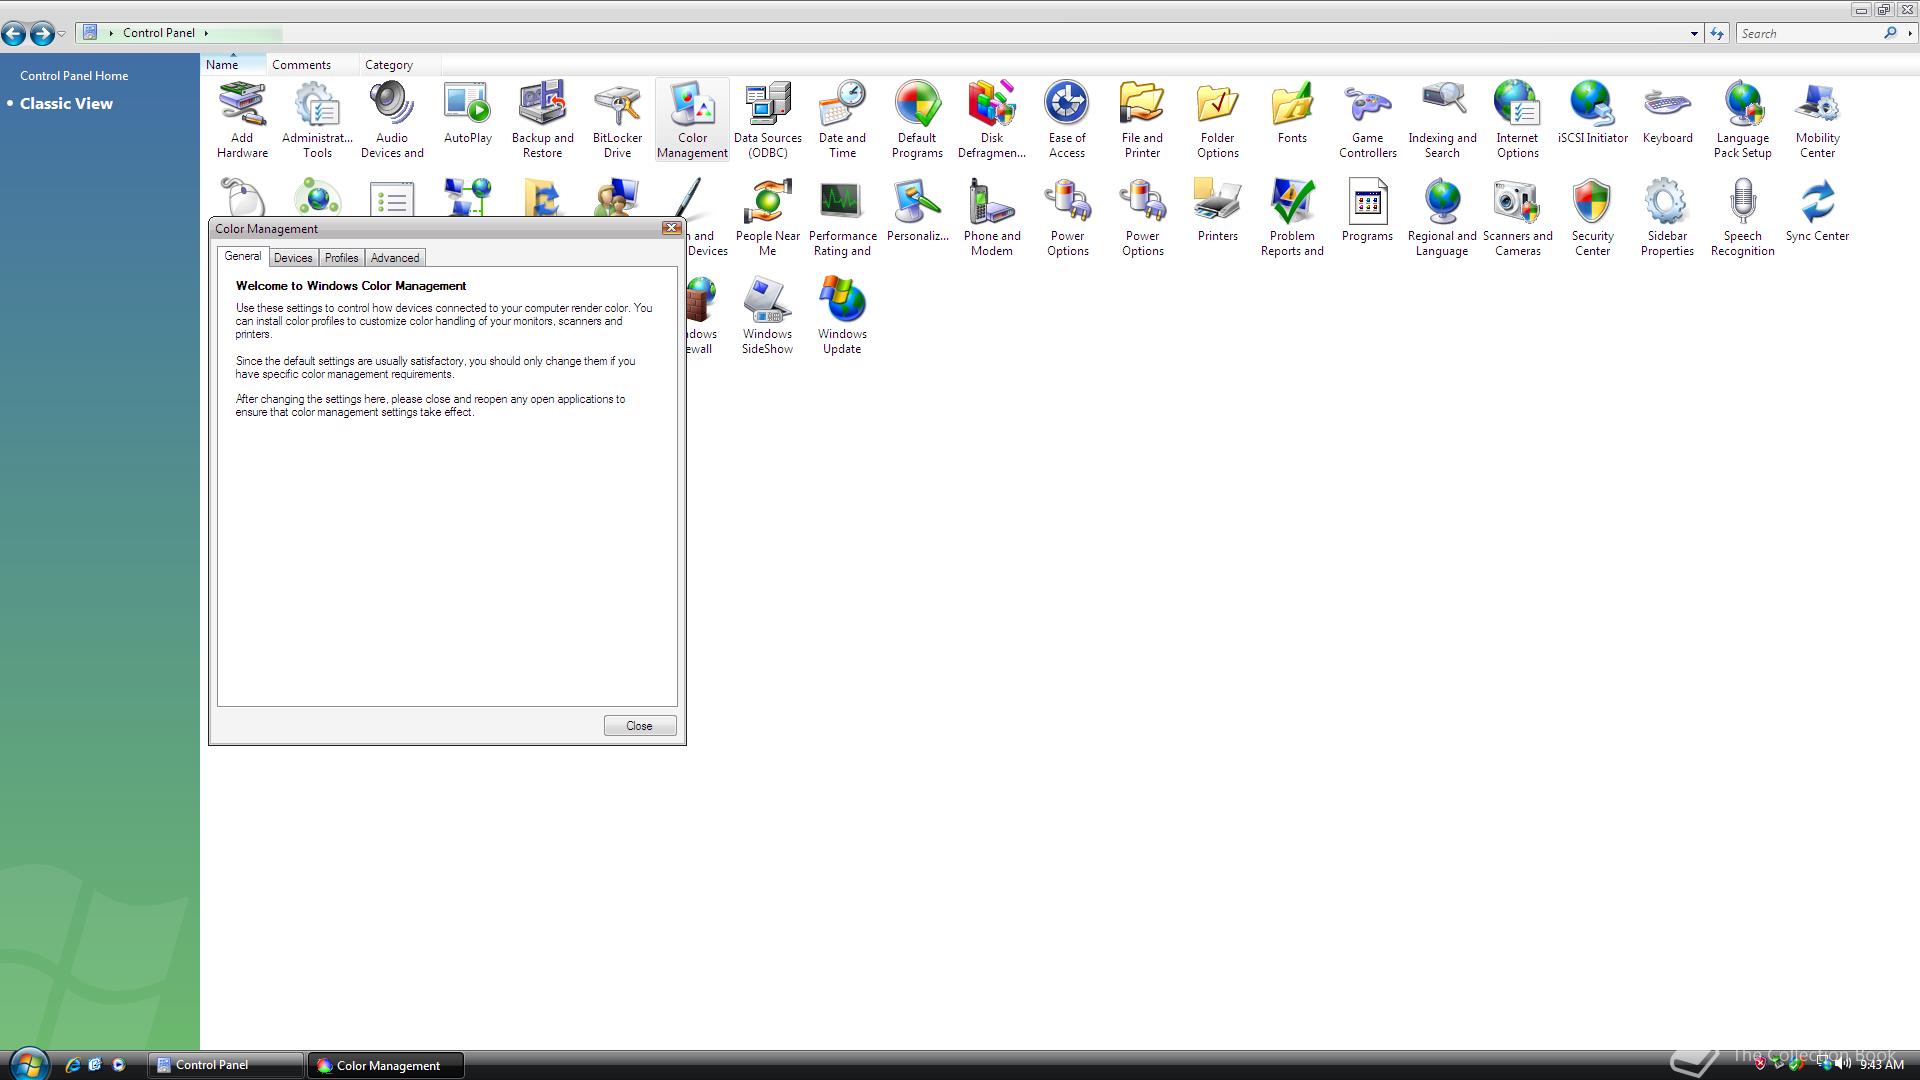The height and width of the screenshot is (1080, 1920).
Task: Open the Security Center icon
Action: point(1592,217)
